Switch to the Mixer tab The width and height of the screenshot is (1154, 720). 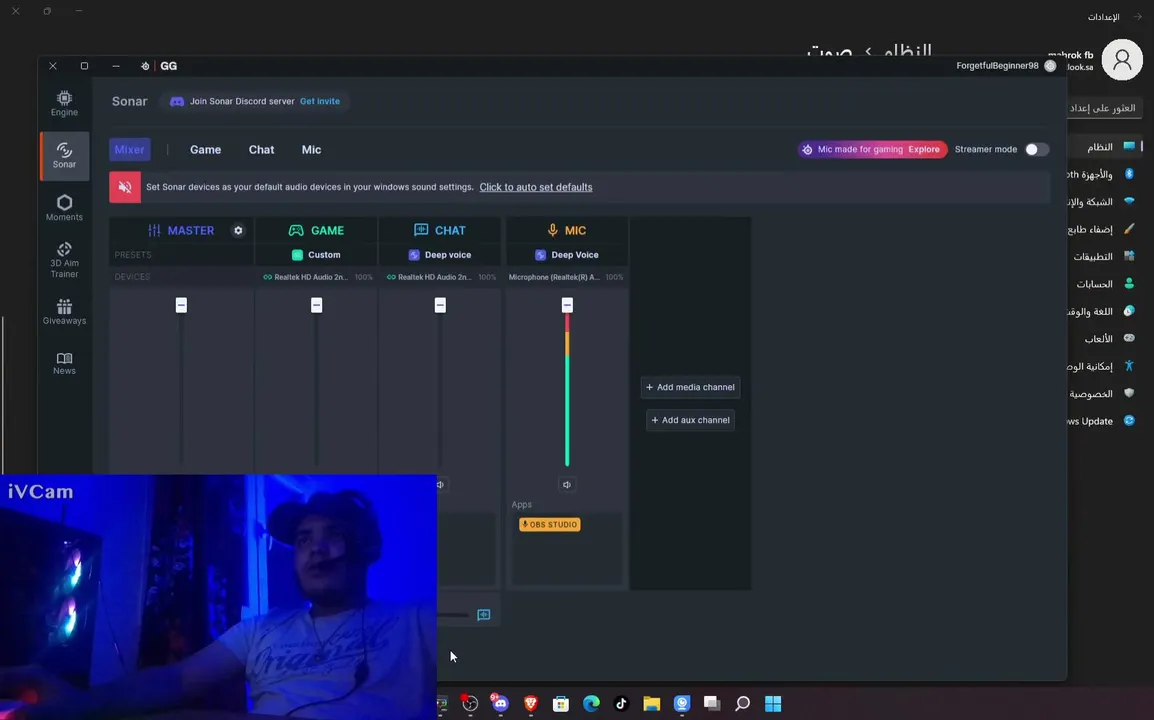[130, 149]
